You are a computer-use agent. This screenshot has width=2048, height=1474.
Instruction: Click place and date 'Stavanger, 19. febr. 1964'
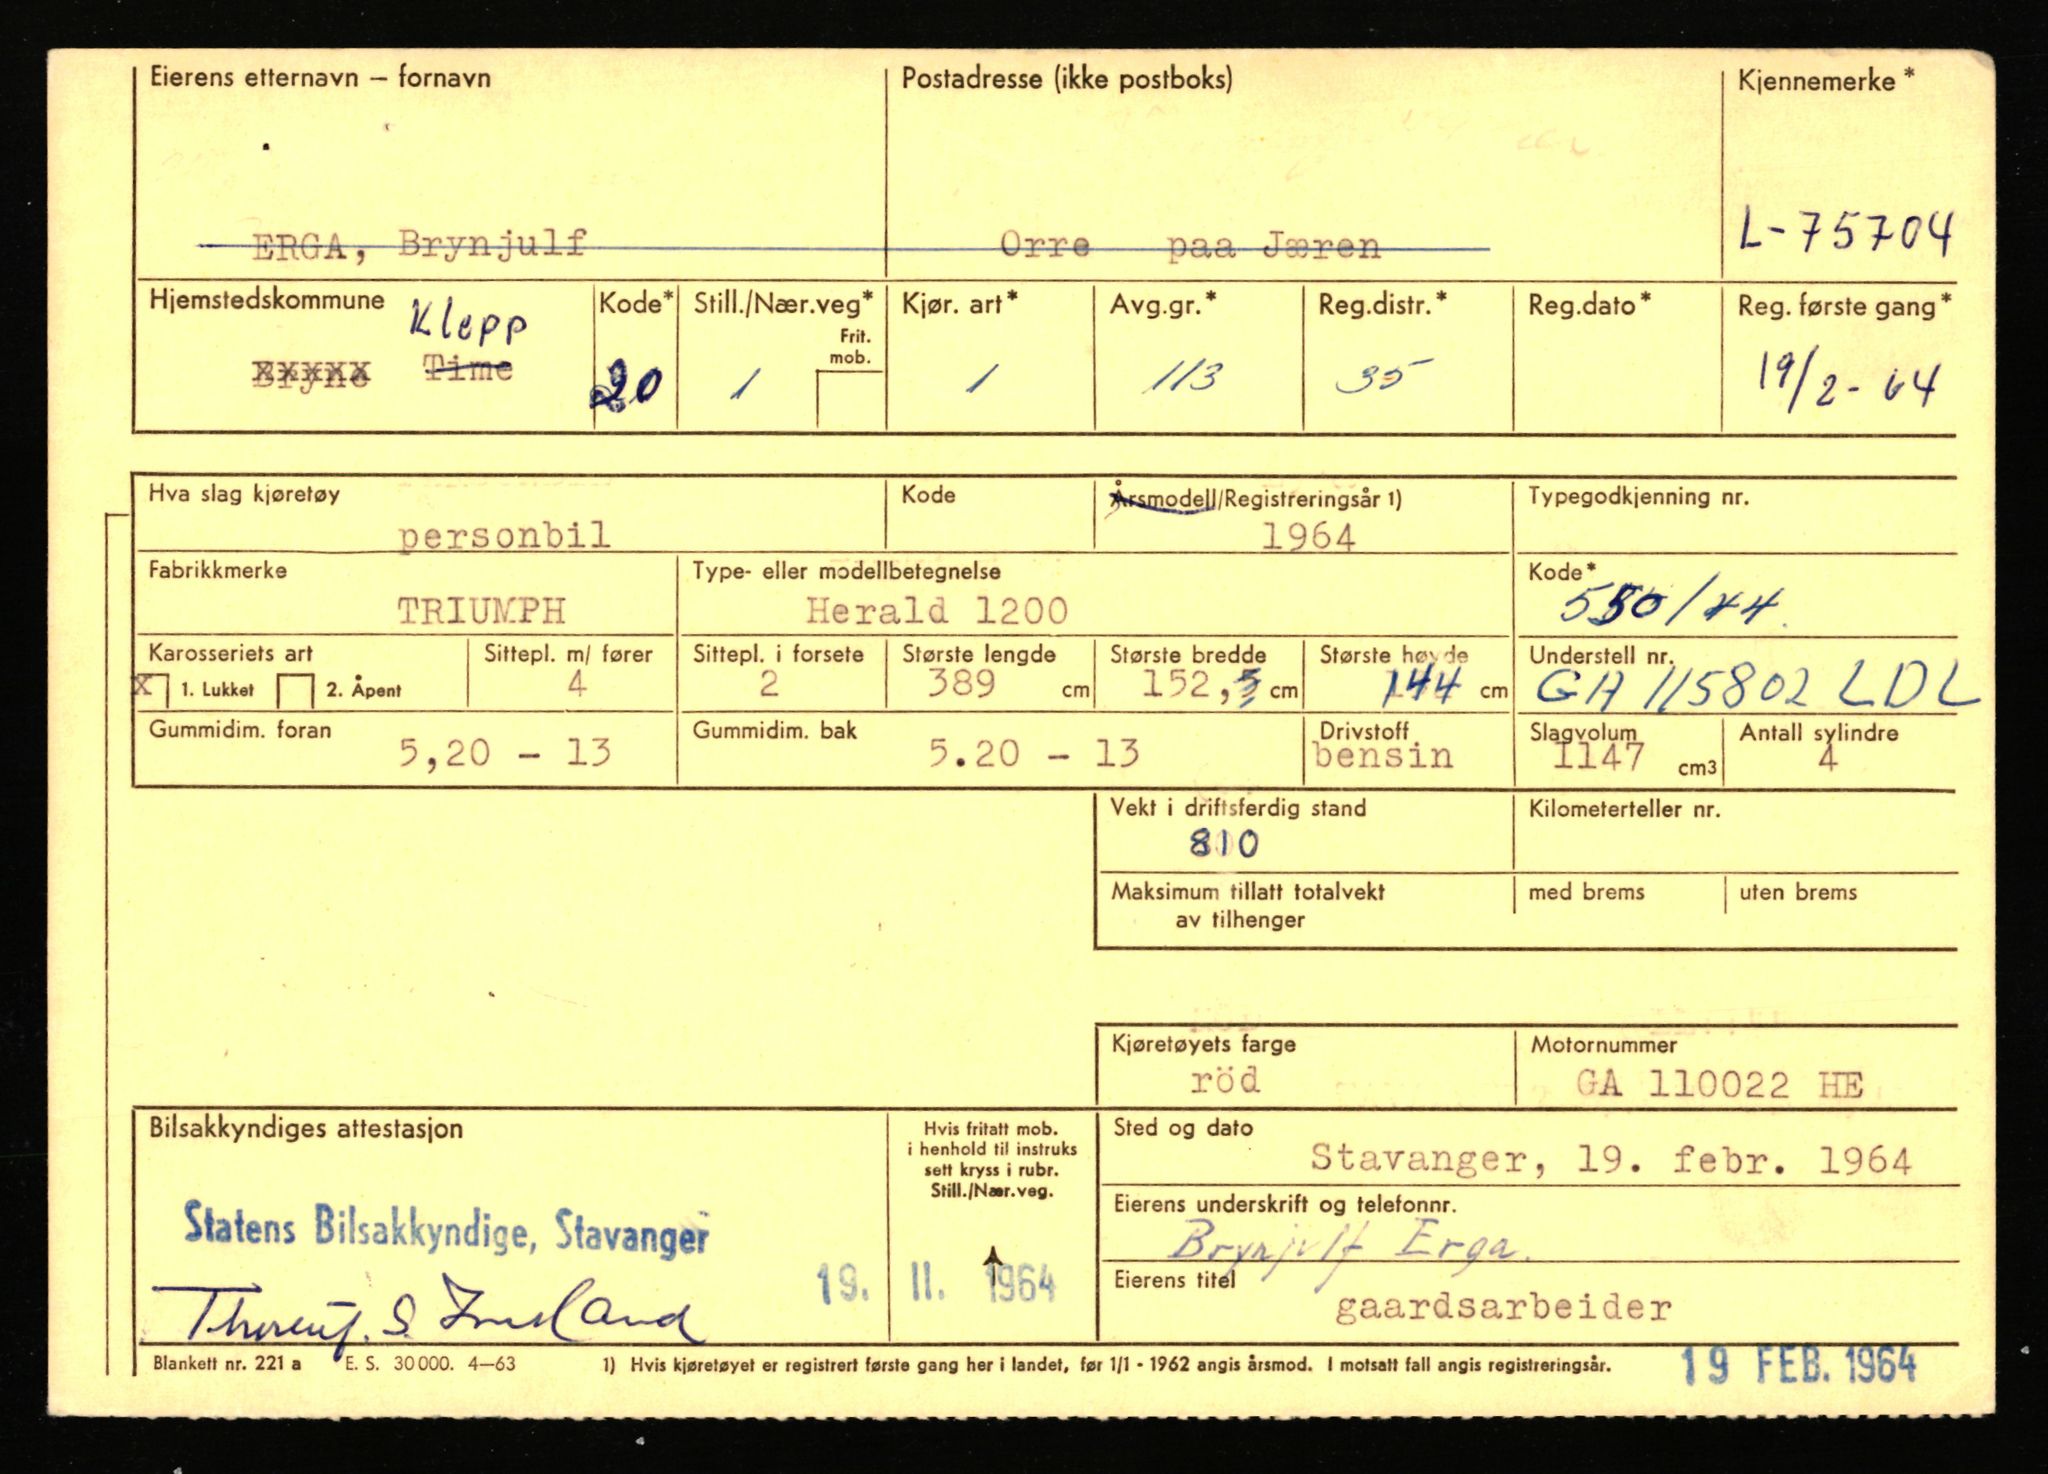(x=1611, y=1160)
